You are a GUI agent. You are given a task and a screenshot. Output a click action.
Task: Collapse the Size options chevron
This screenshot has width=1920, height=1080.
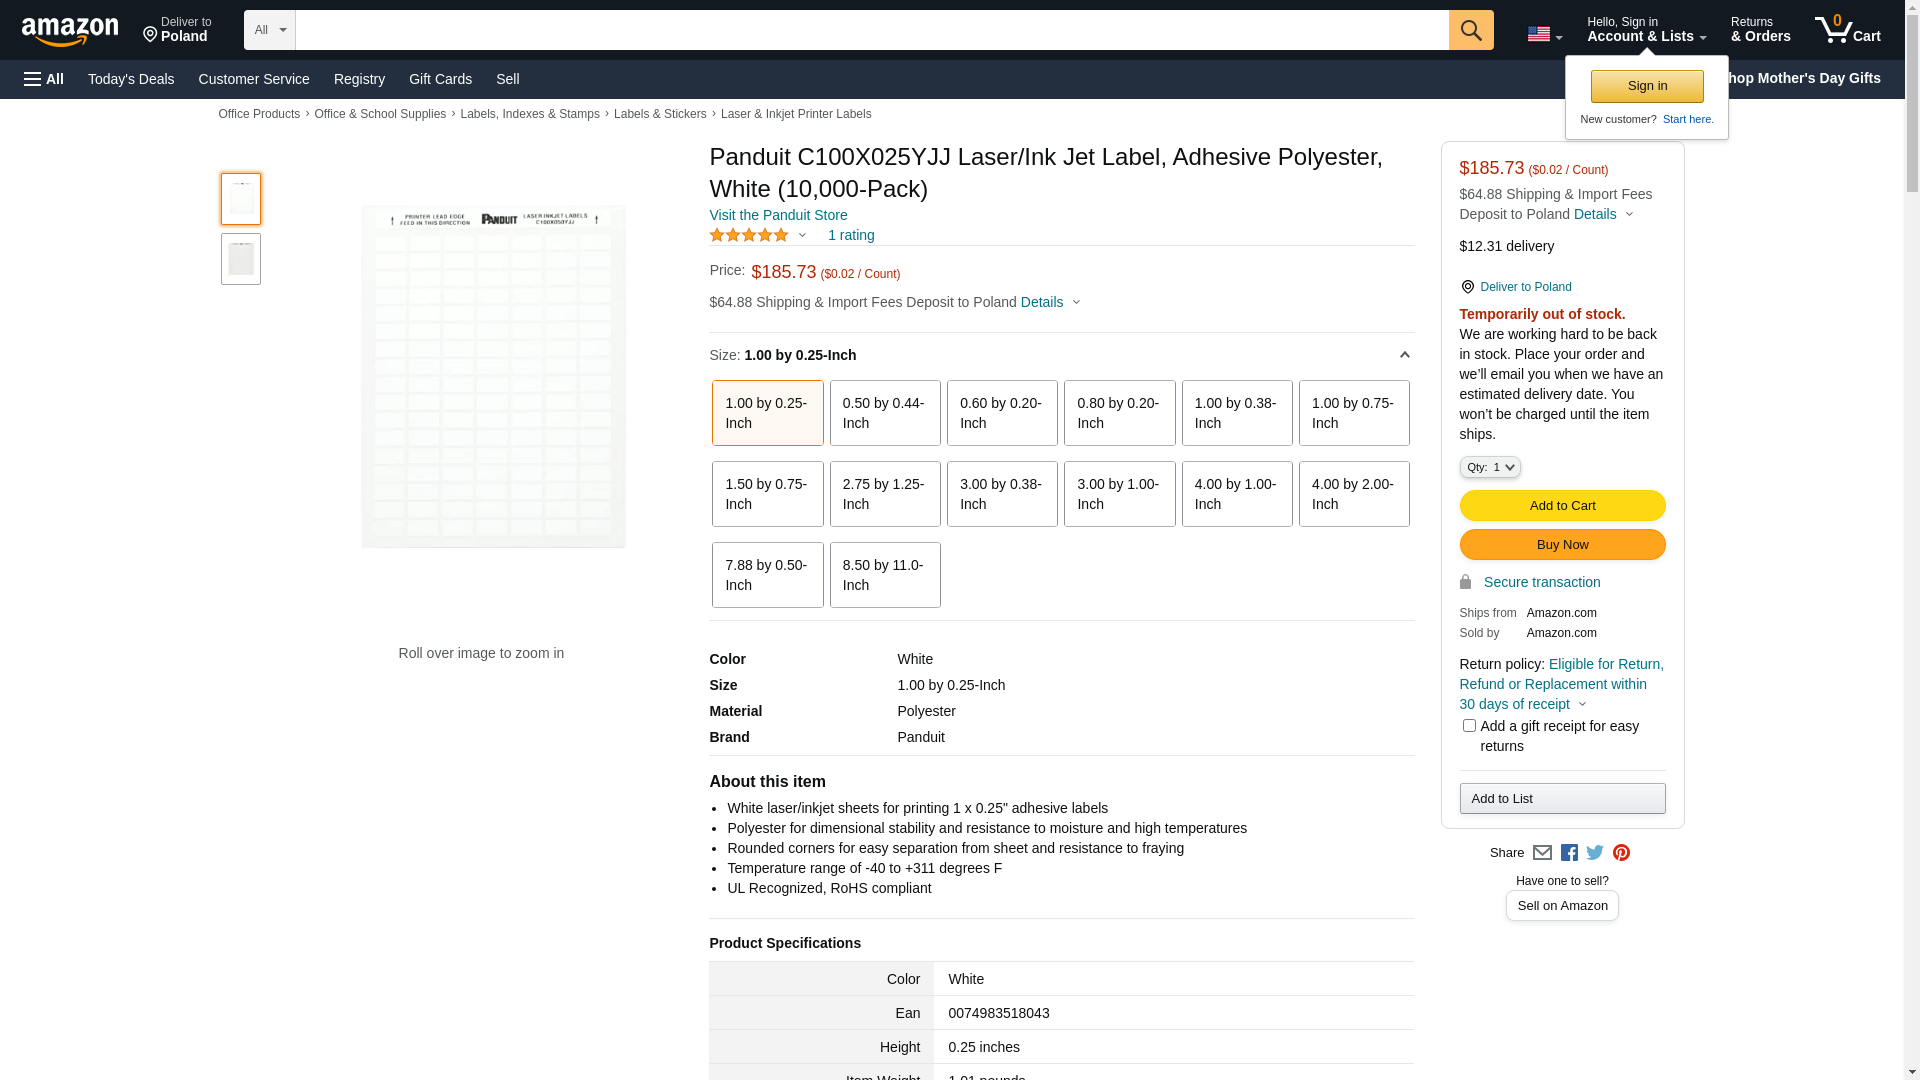(1404, 355)
